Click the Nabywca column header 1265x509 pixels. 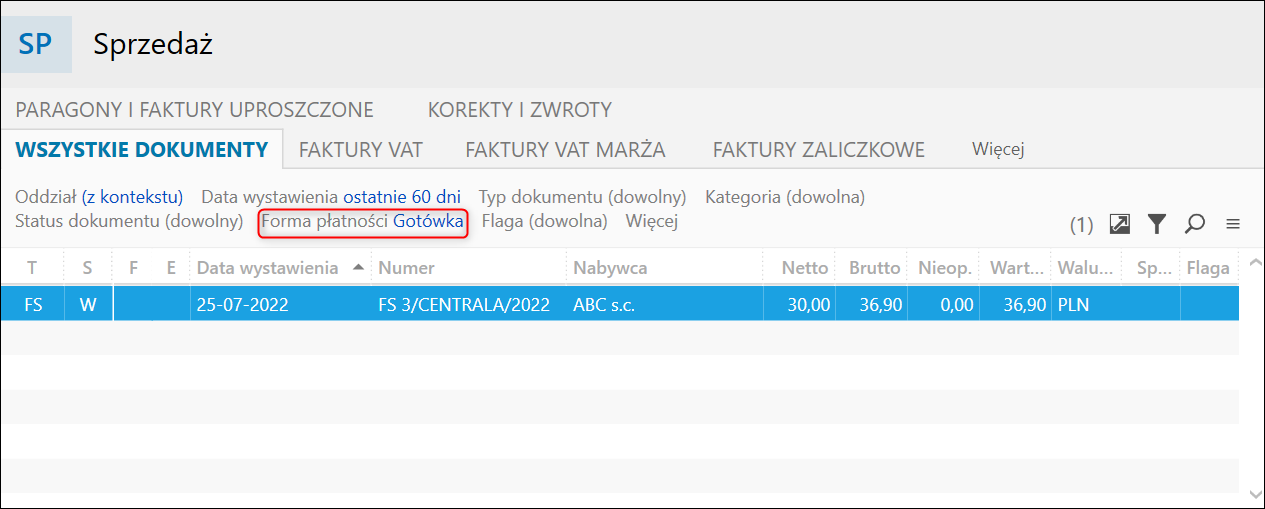(610, 268)
